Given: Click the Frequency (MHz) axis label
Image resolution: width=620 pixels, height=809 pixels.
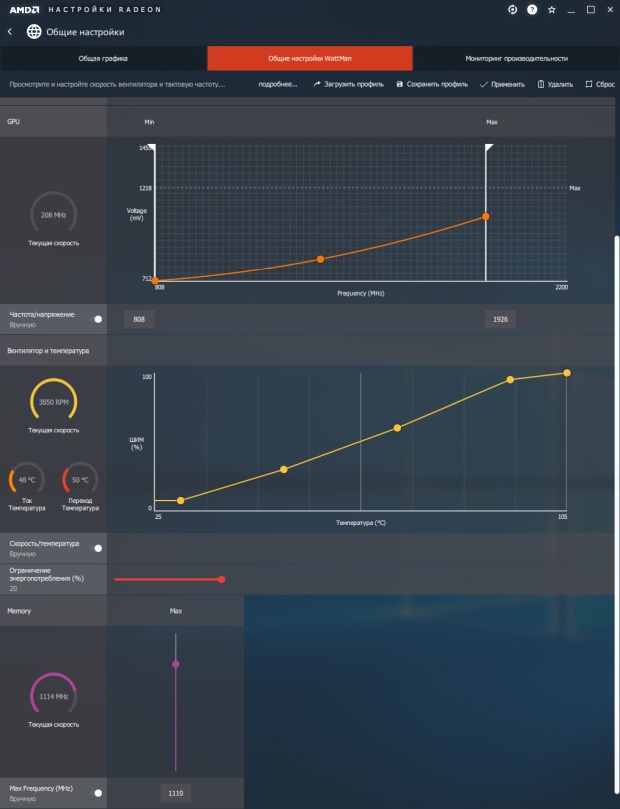Looking at the screenshot, I should (x=361, y=293).
